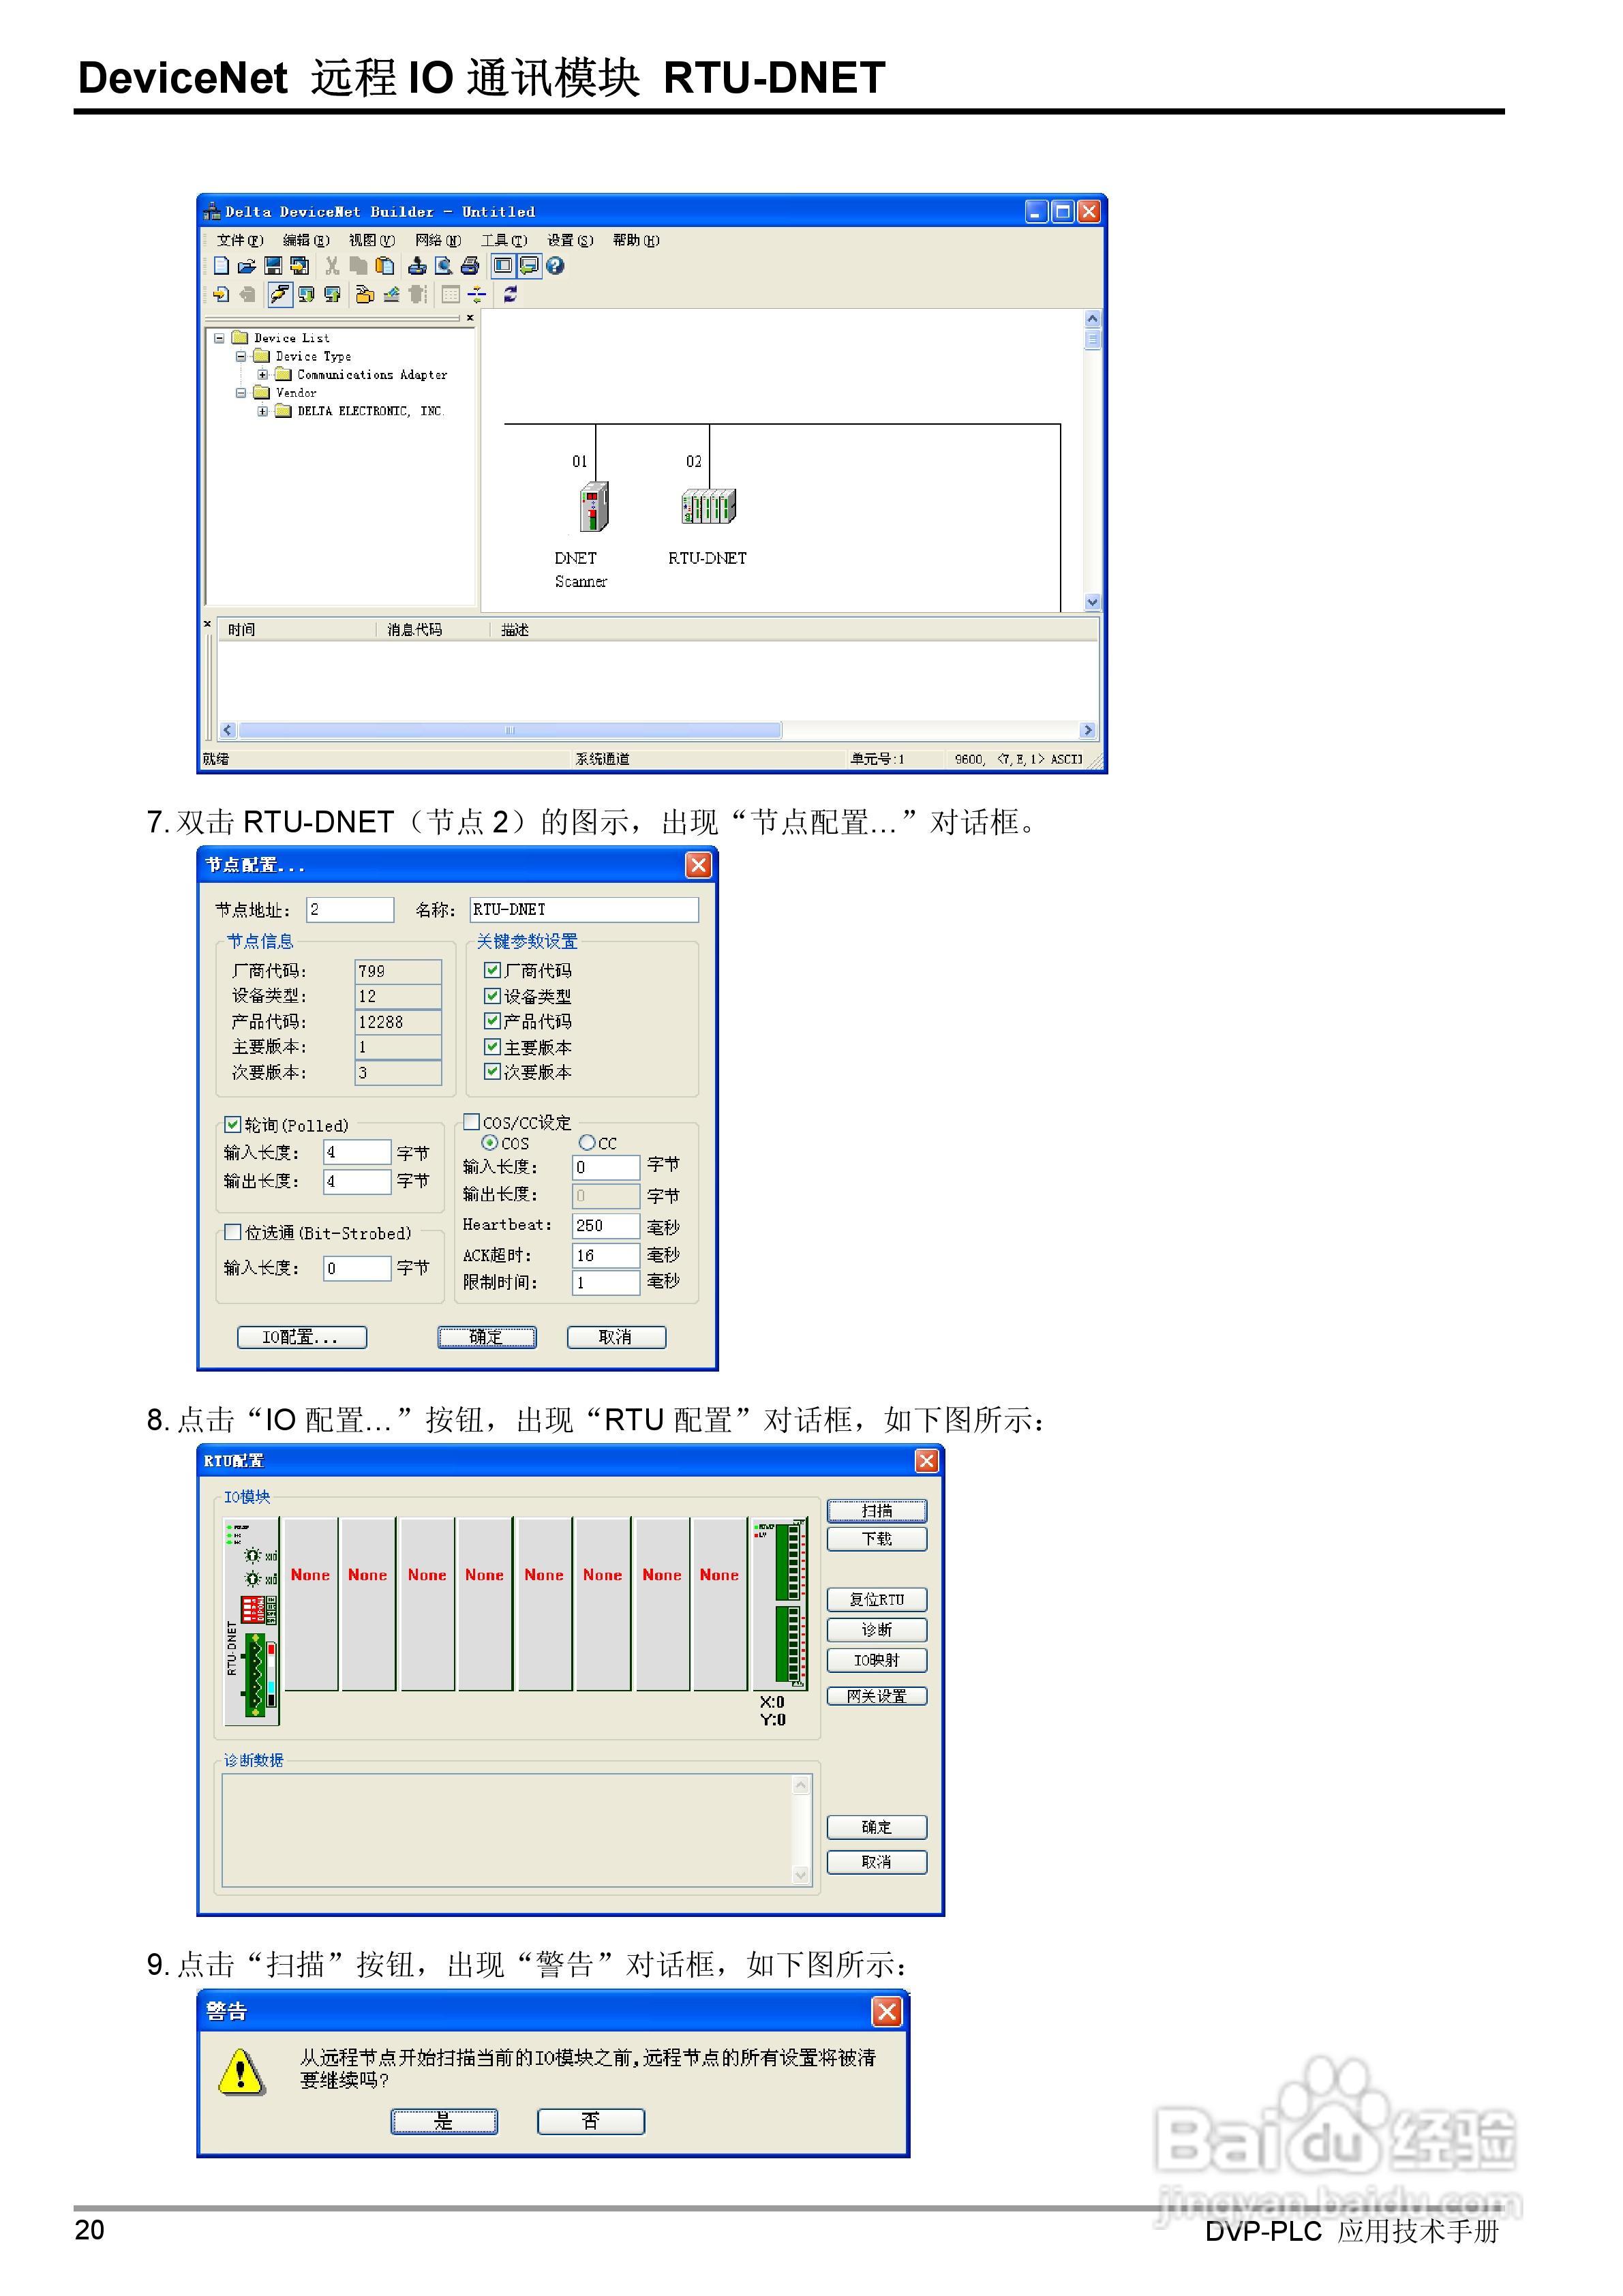Expand the DELTA ELECTRONIC, INC. folder
The width and height of the screenshot is (1623, 2296).
tap(263, 411)
